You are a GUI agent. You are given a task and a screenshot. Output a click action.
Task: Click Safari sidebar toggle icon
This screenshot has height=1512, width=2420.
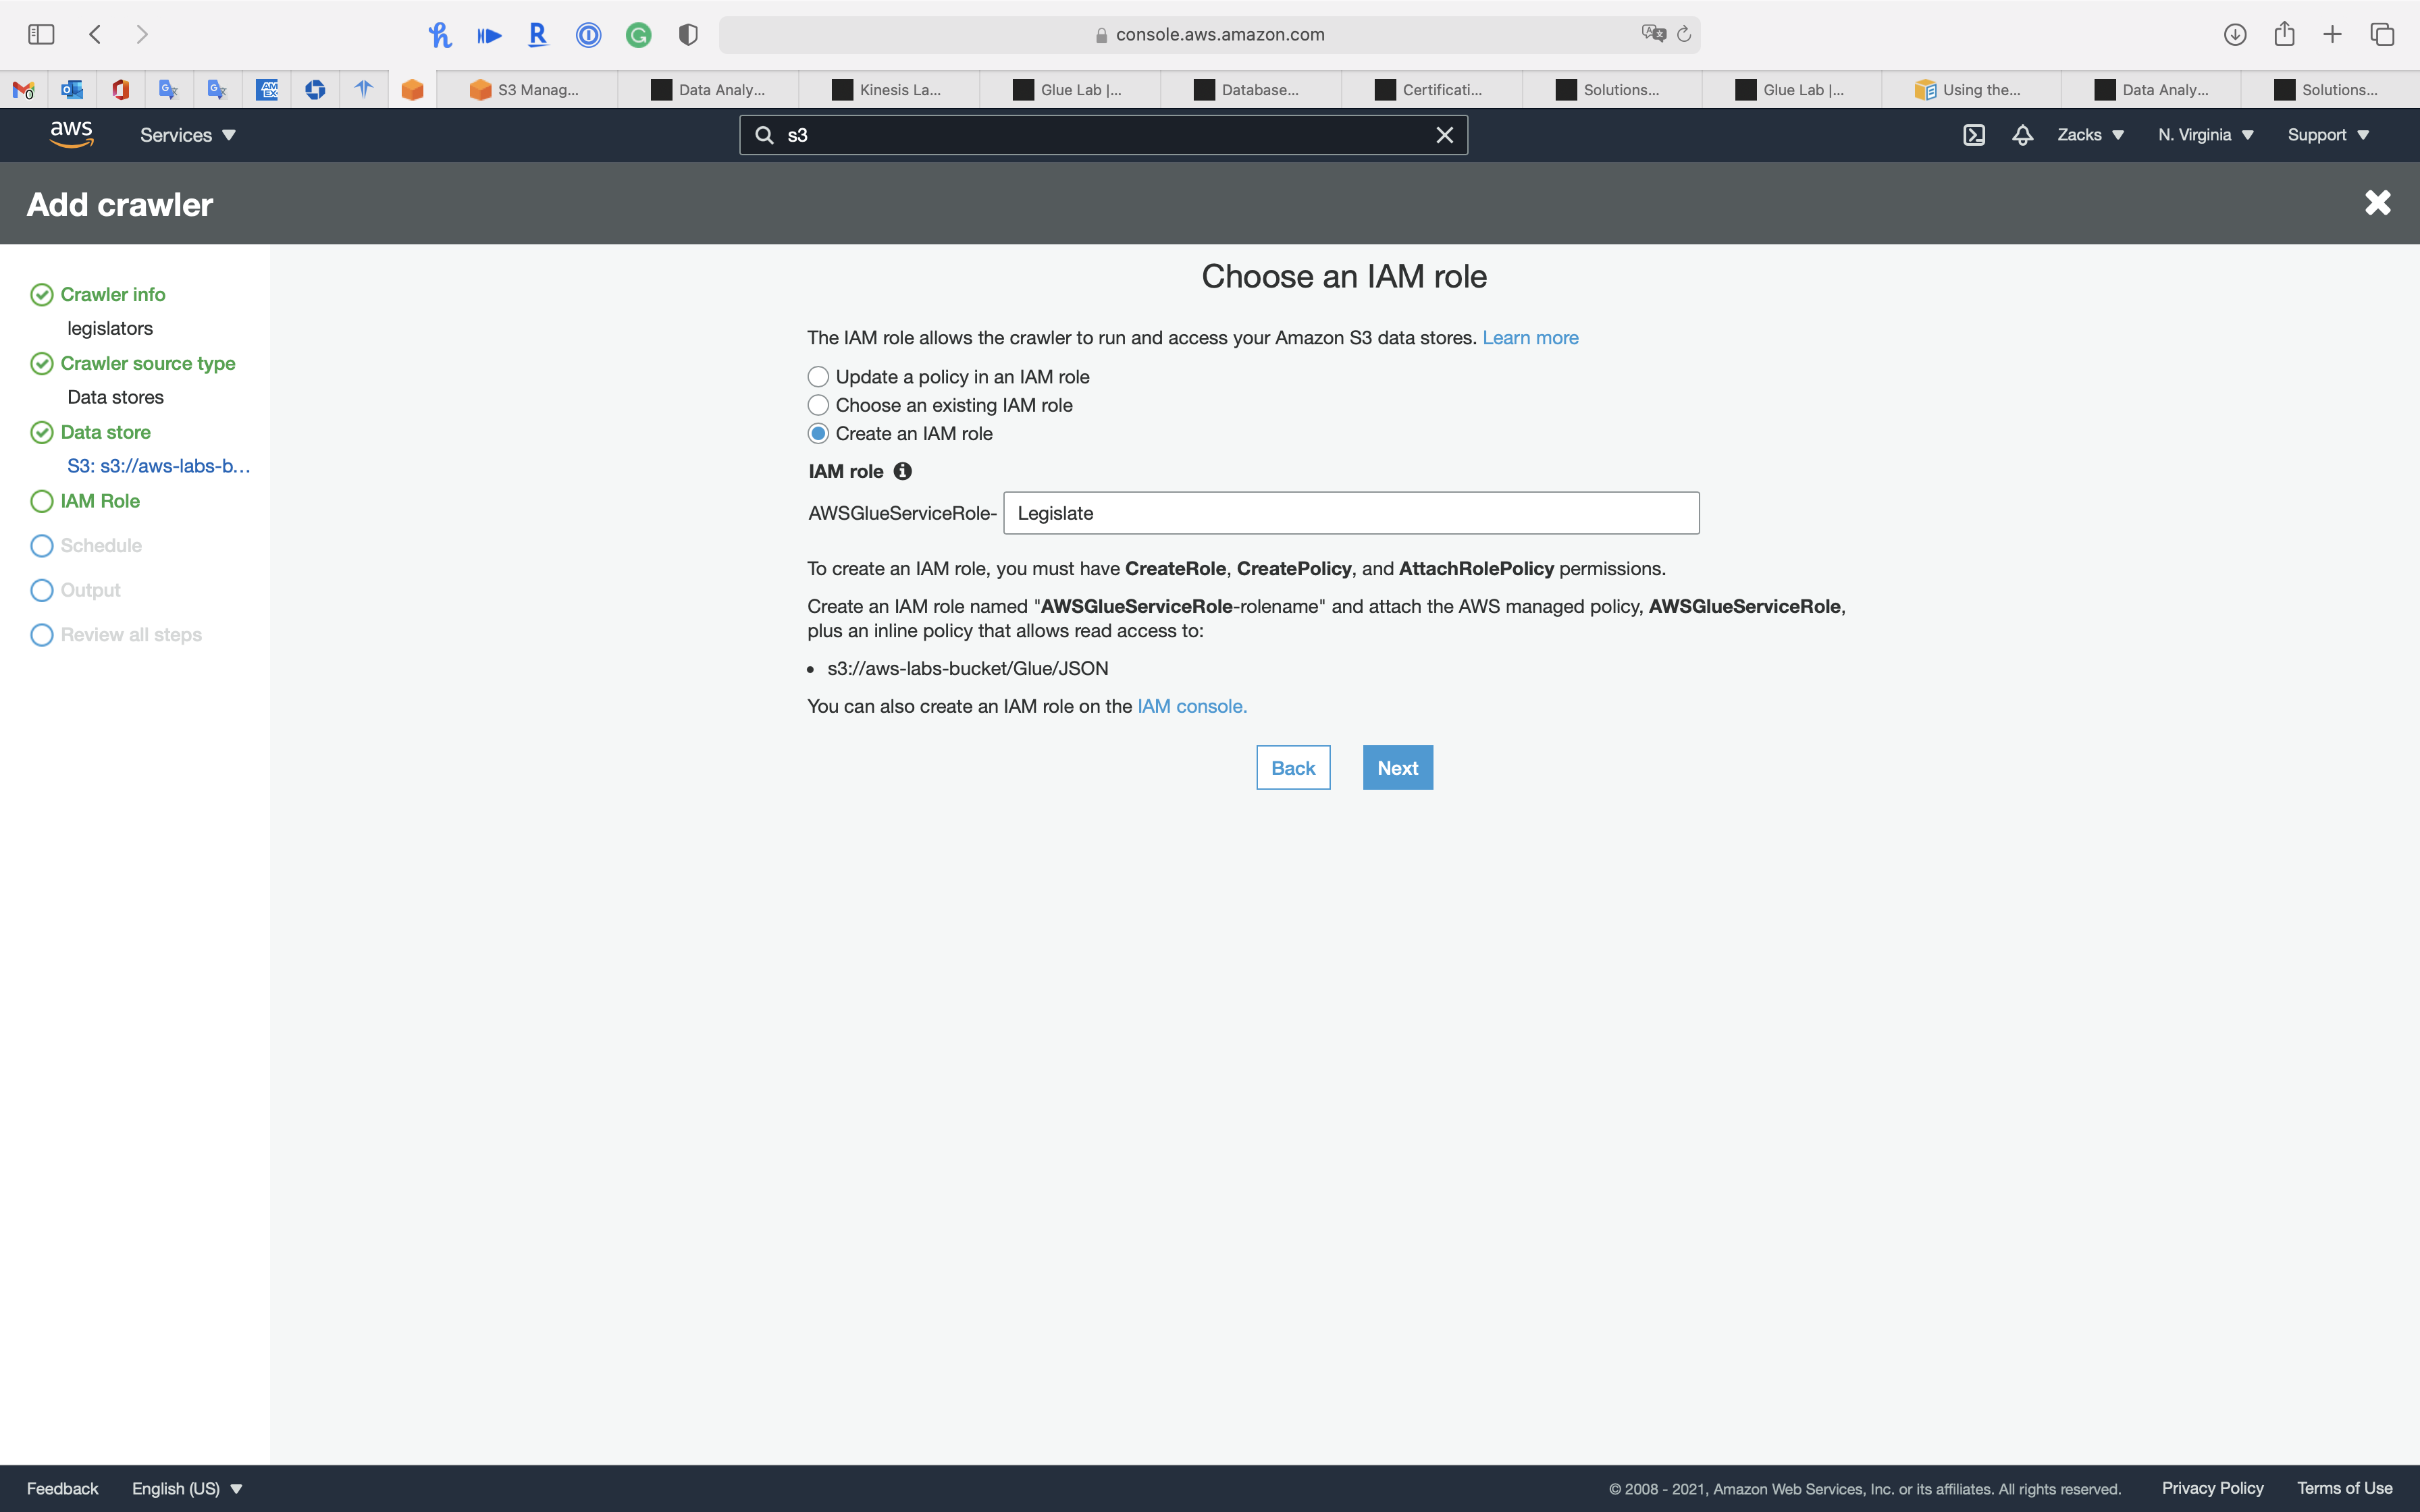point(41,35)
